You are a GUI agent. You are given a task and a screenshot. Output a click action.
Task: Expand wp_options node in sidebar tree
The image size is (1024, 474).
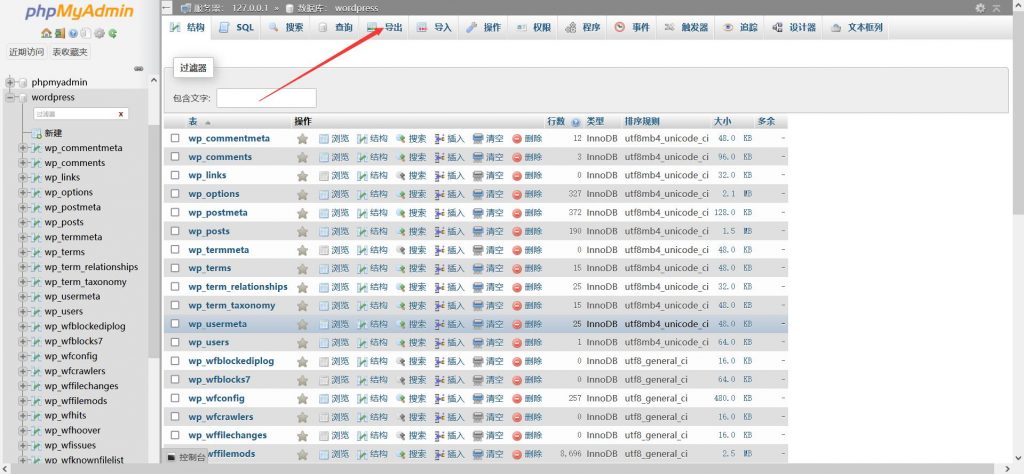tap(23, 193)
